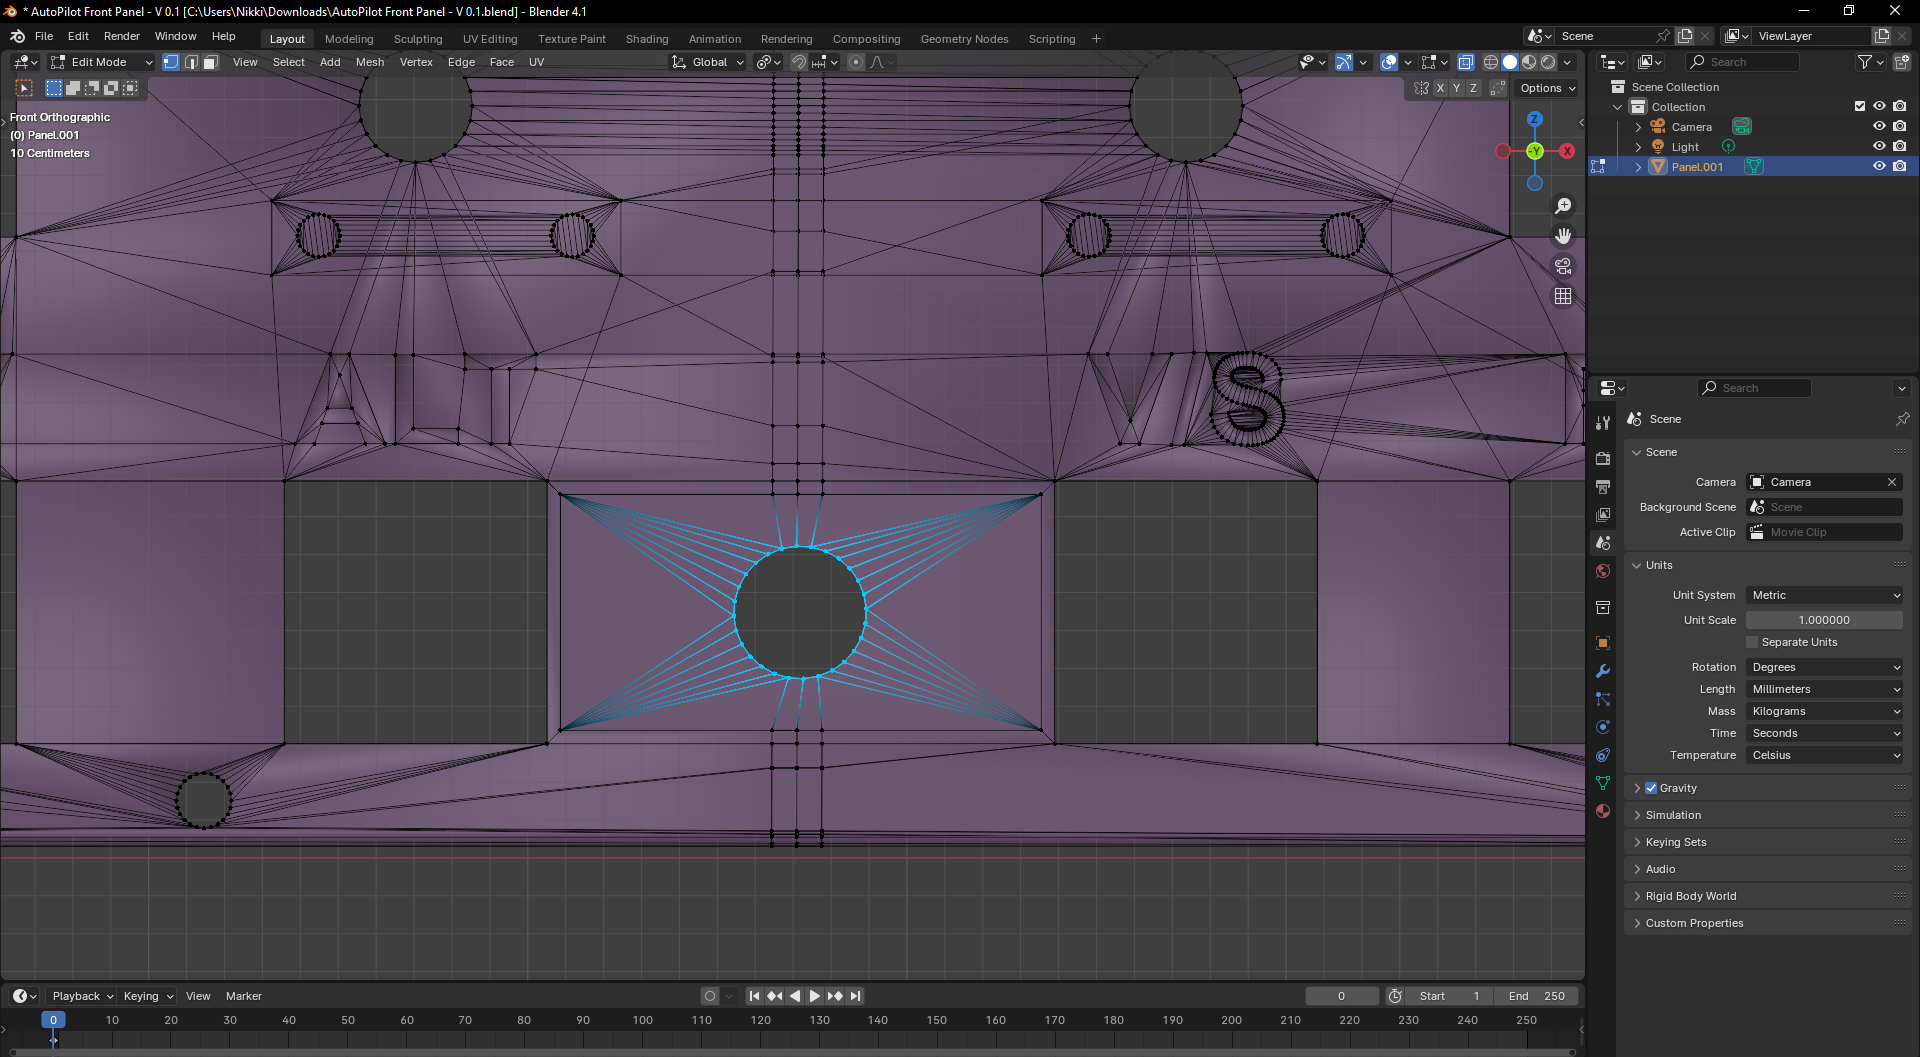Viewport: 1920px width, 1057px height.
Task: Click the End frame 250 field
Action: [x=1537, y=996]
